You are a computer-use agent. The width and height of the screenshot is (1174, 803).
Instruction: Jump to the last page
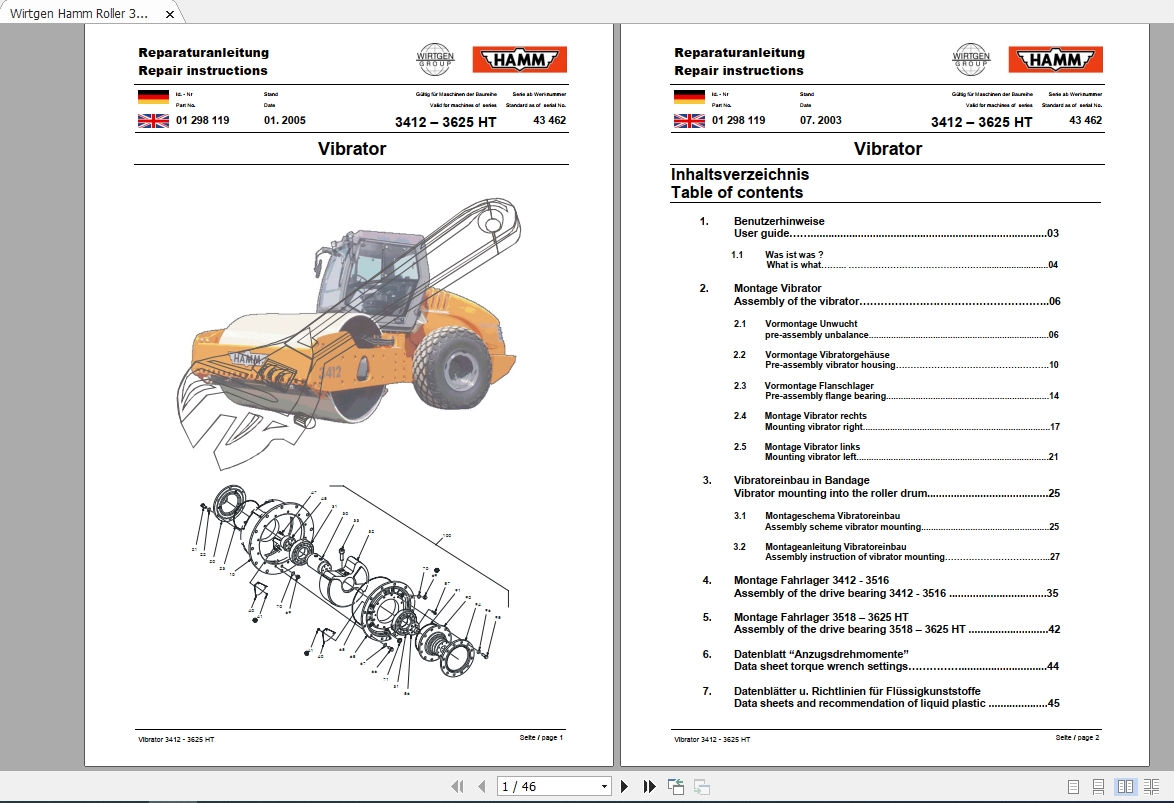(648, 786)
